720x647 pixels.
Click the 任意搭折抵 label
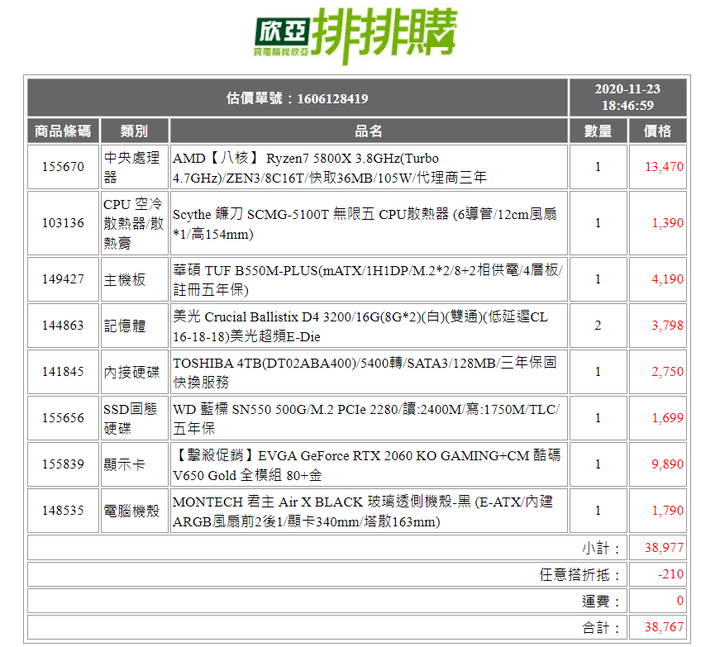pyautogui.click(x=579, y=574)
